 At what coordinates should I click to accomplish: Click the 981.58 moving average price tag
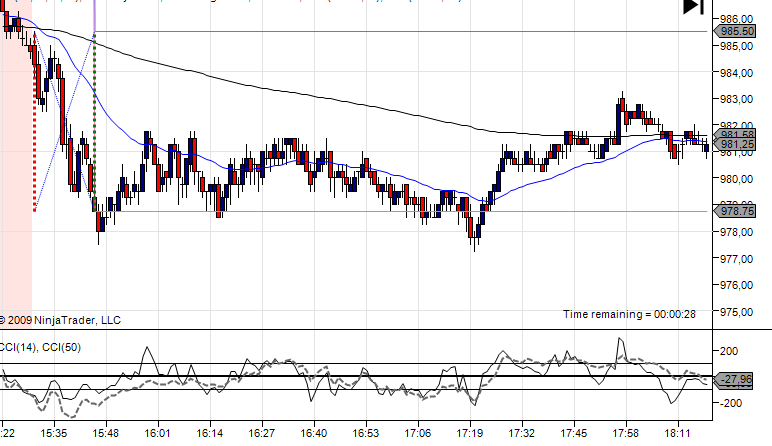pos(737,134)
